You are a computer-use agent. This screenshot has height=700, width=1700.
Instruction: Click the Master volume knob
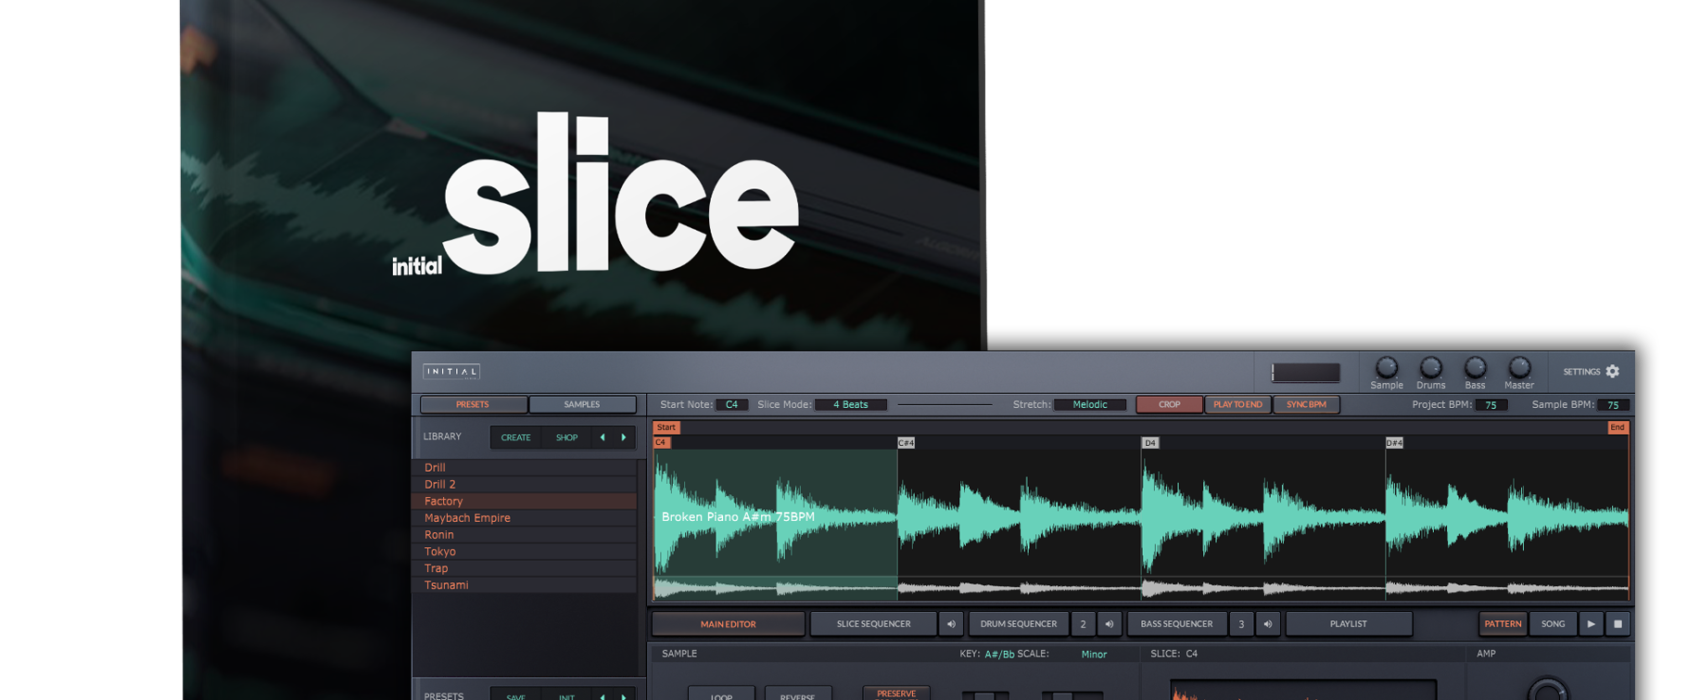pos(1519,367)
